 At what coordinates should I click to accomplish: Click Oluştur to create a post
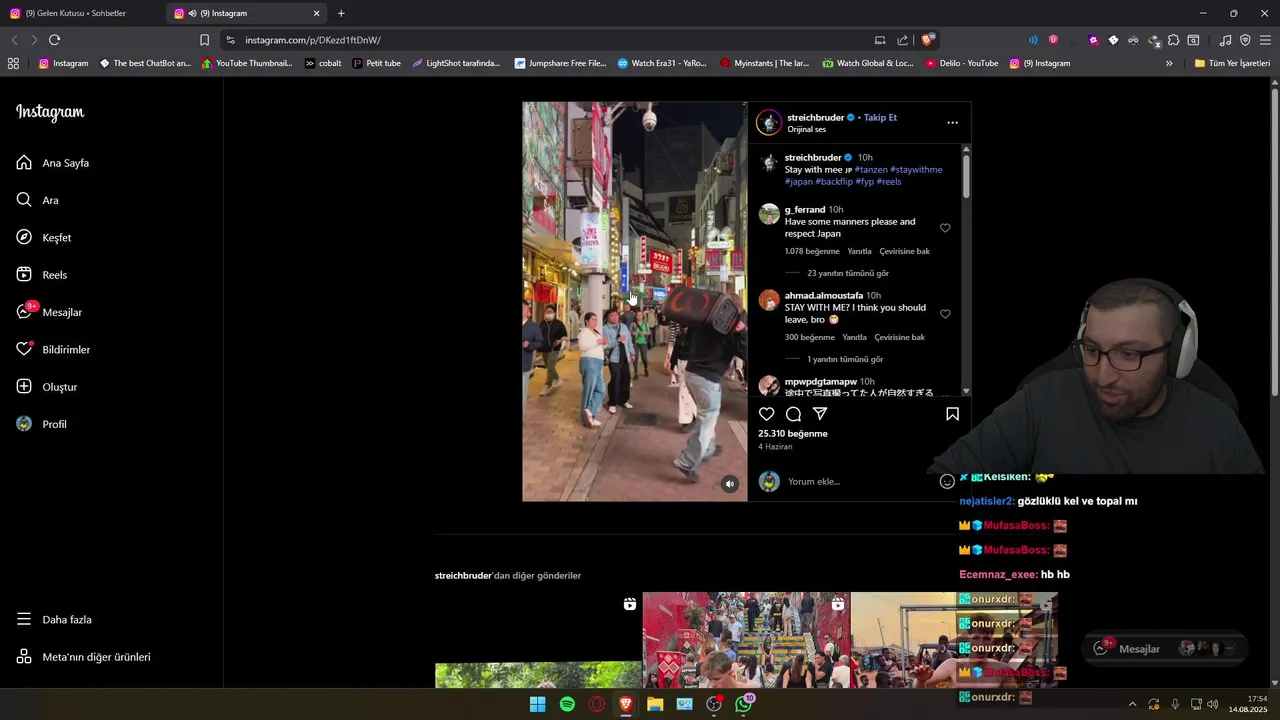(x=47, y=387)
